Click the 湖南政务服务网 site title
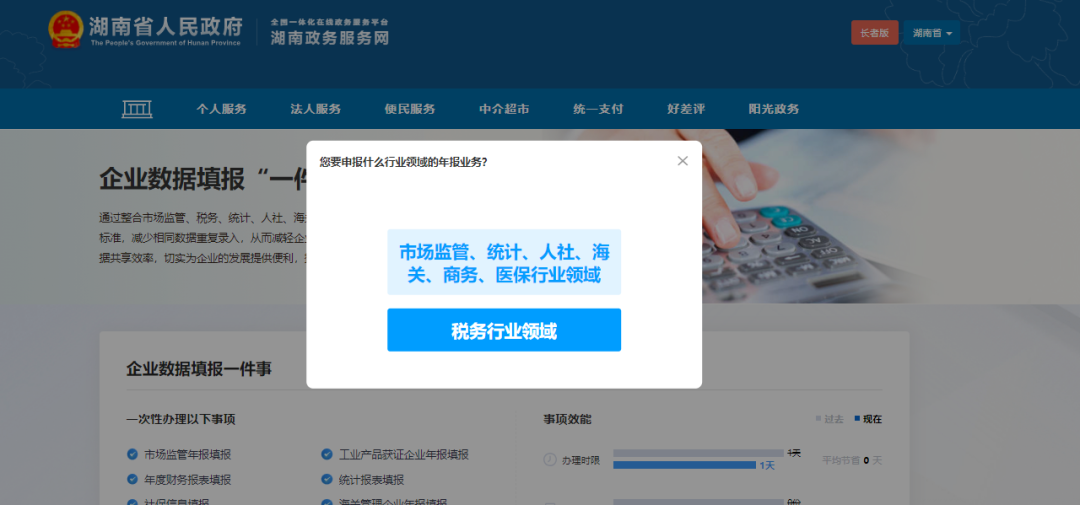 (330, 38)
